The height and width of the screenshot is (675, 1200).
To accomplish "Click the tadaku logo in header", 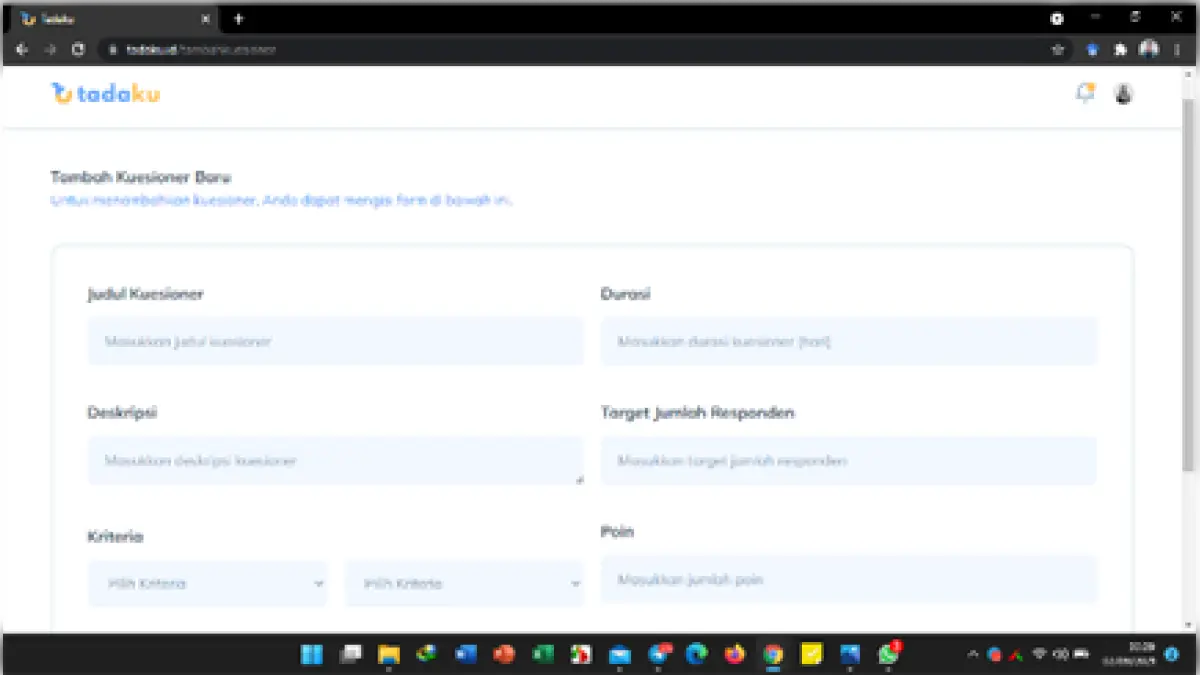I will [x=105, y=94].
